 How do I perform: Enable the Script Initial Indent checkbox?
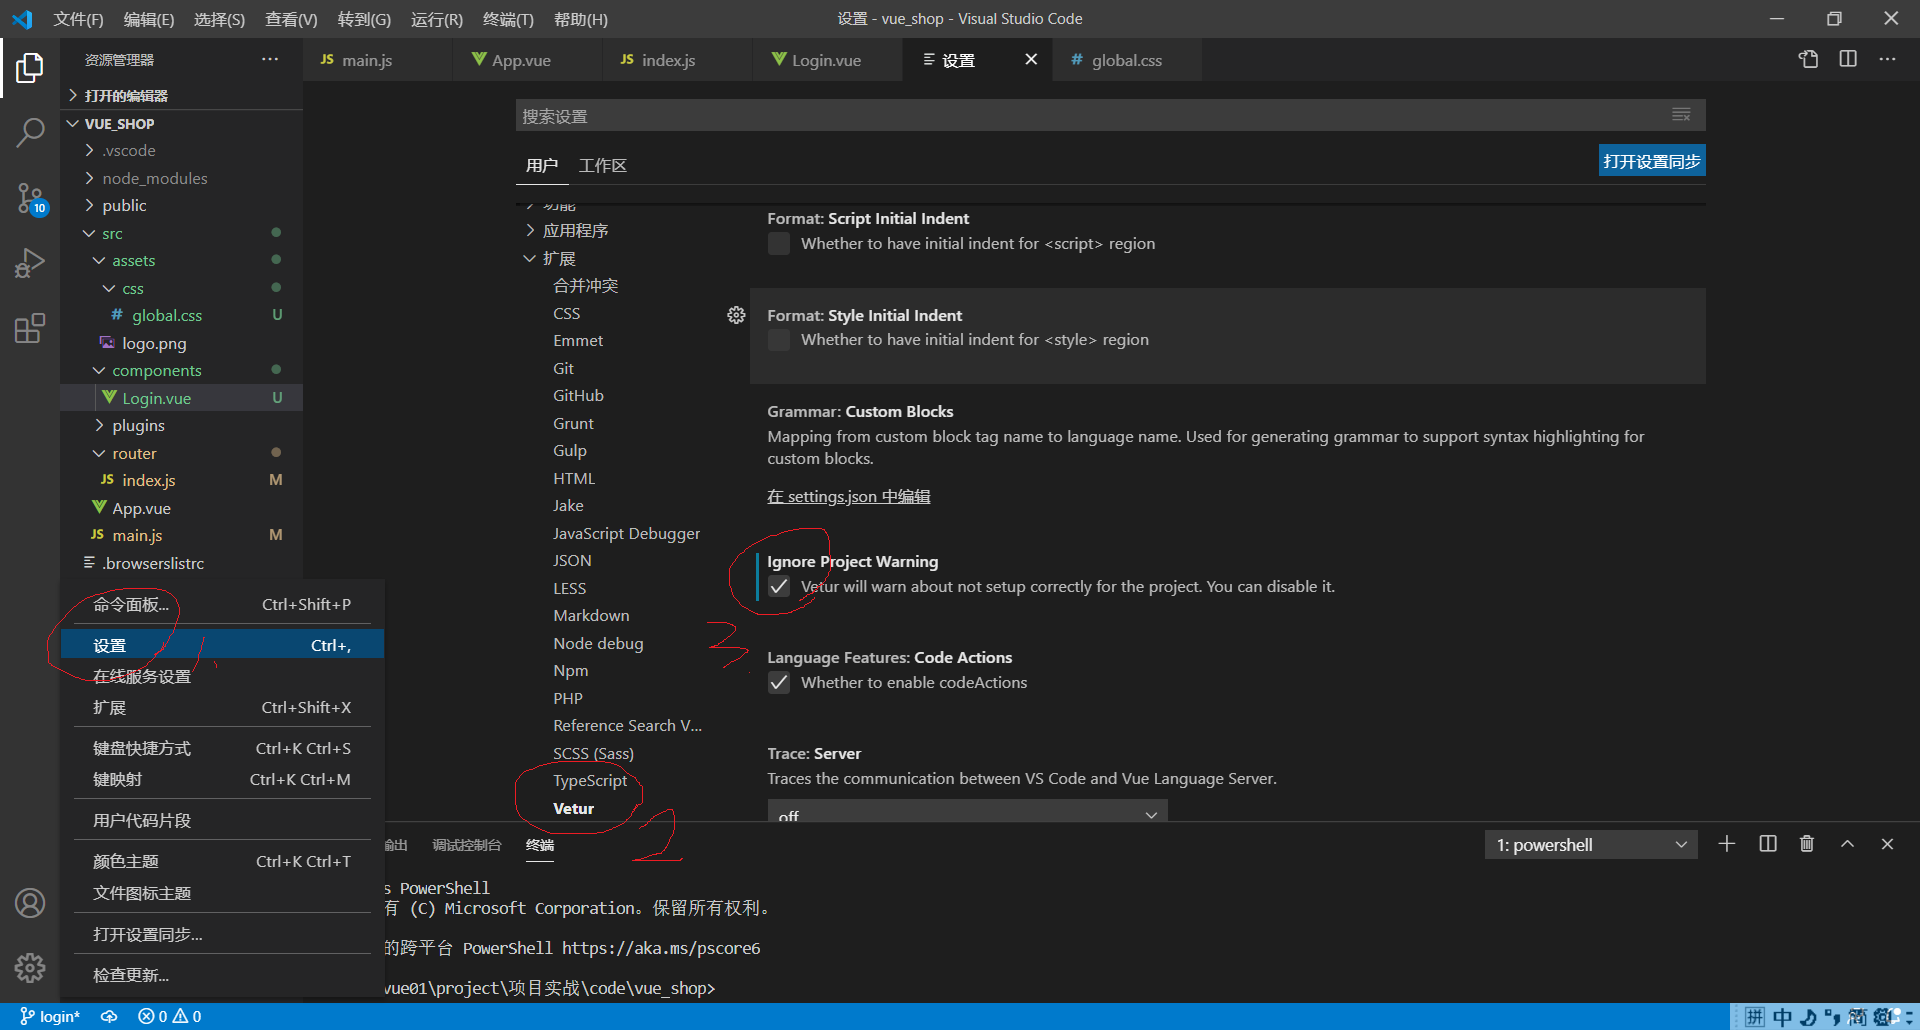point(779,243)
